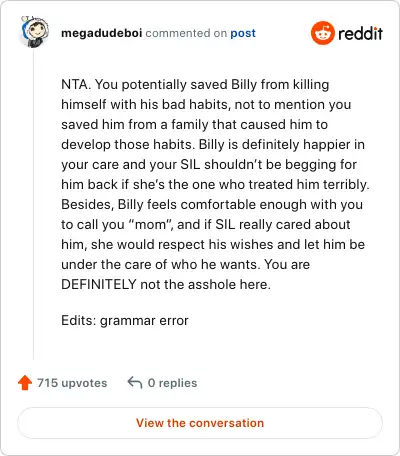Click the 'commented on' header text
The width and height of the screenshot is (400, 456).
(186, 33)
